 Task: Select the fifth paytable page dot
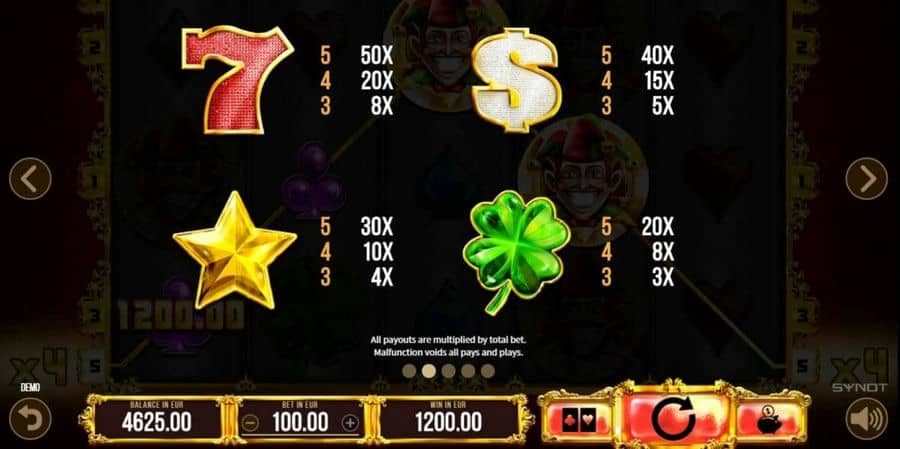[x=488, y=371]
